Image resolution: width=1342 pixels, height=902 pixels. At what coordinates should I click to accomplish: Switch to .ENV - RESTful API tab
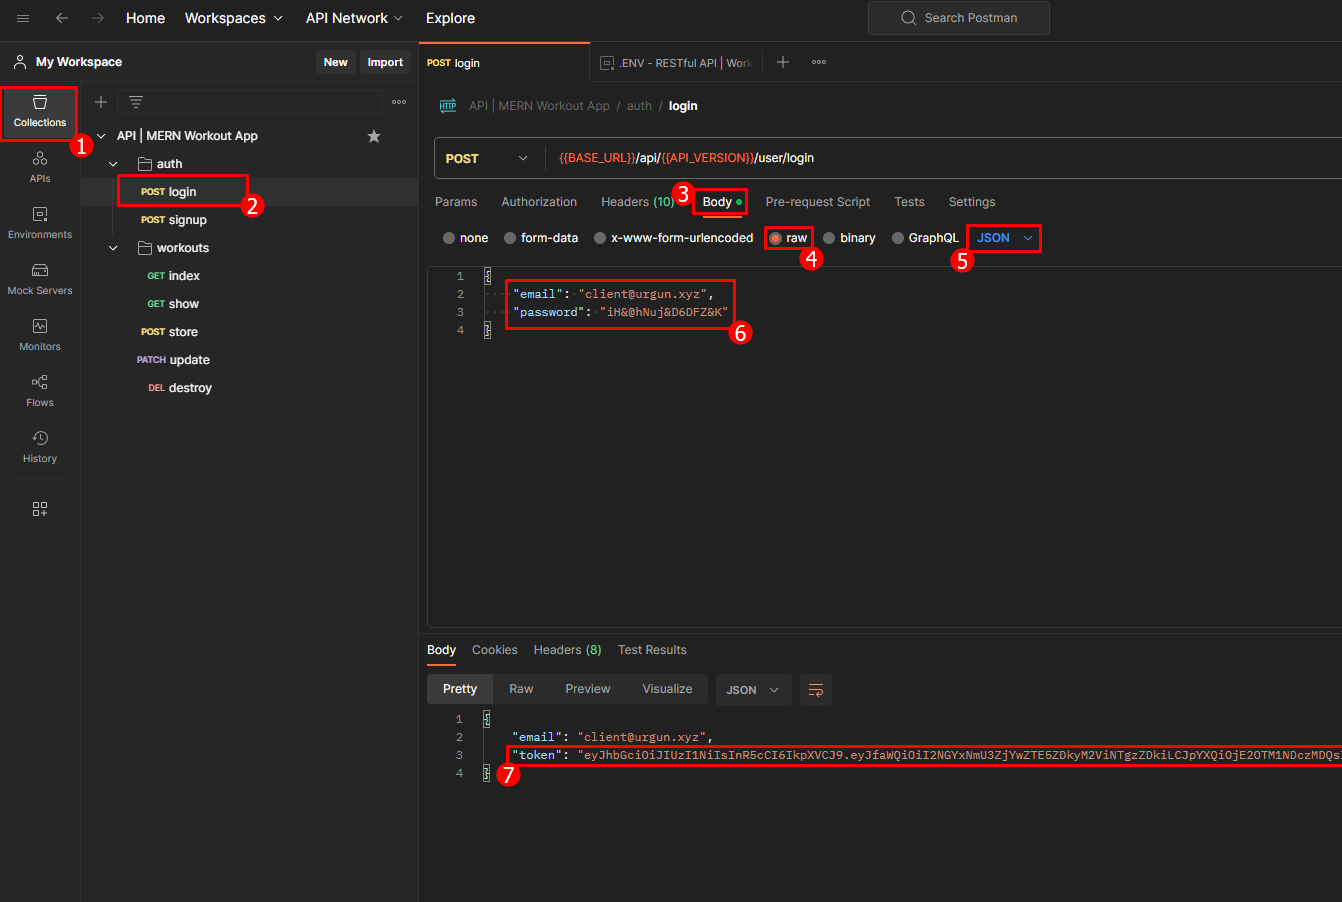[676, 62]
